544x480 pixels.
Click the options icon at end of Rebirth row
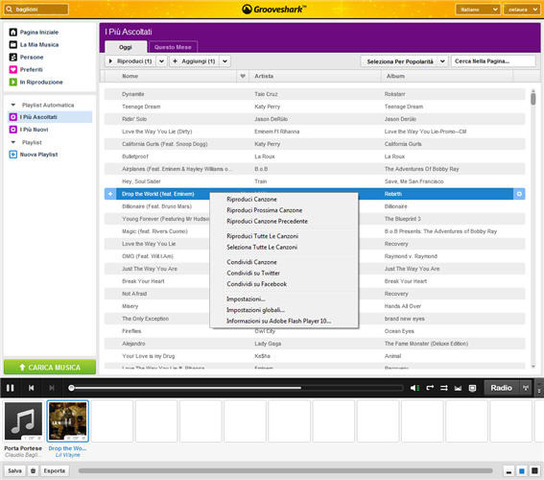click(x=519, y=194)
